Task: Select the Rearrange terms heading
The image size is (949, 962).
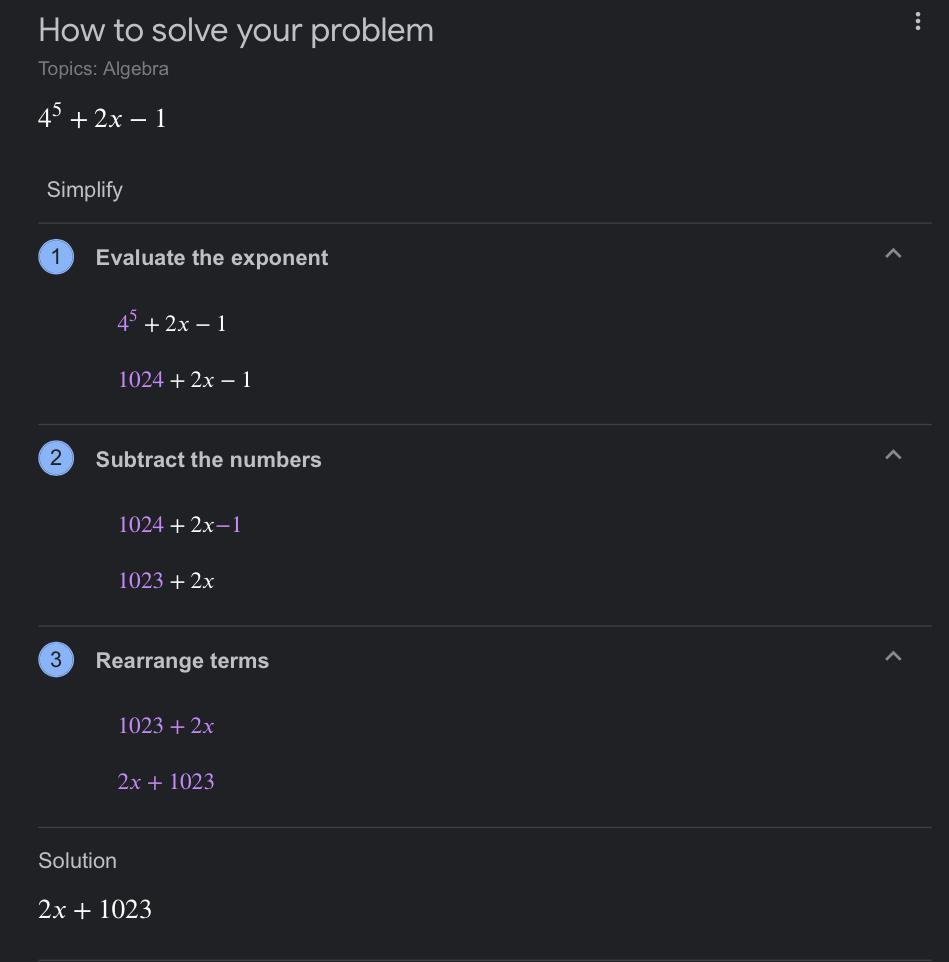Action: point(182,661)
